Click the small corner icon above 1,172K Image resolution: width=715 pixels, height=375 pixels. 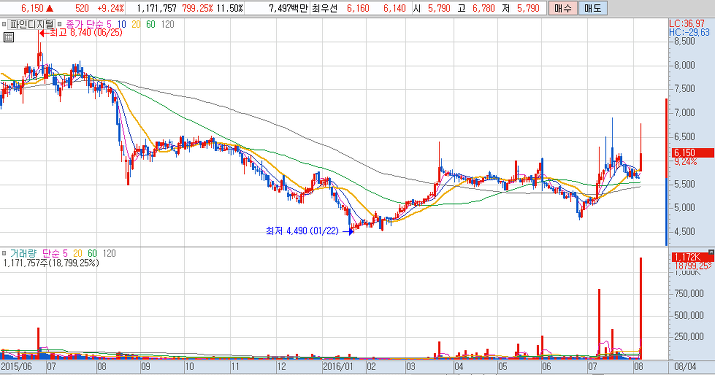coord(711,252)
